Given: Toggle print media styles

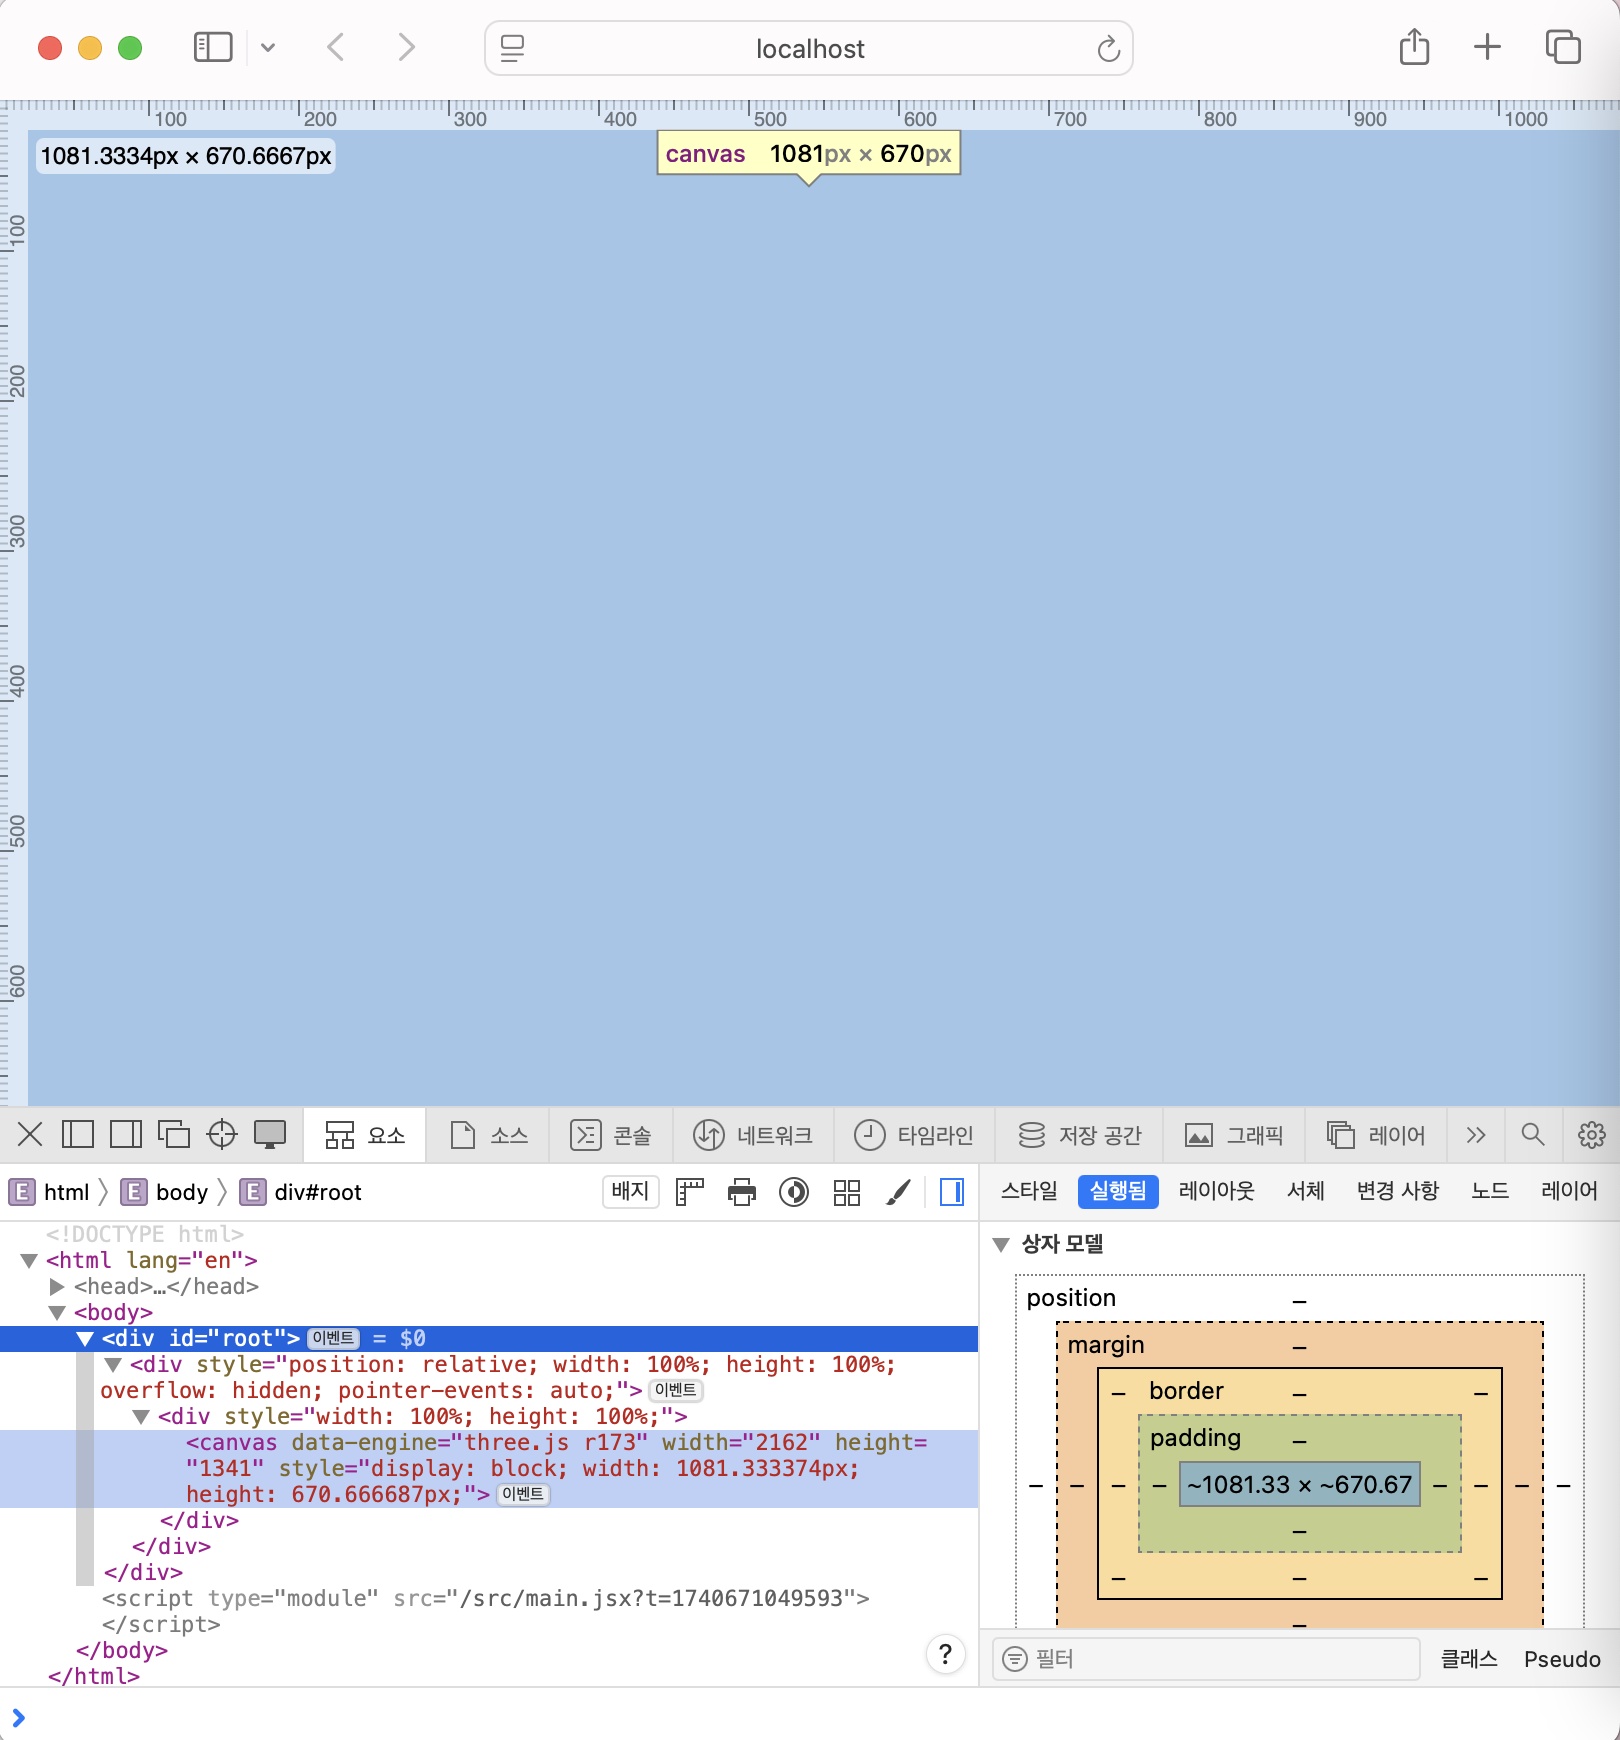Looking at the screenshot, I should [742, 1192].
